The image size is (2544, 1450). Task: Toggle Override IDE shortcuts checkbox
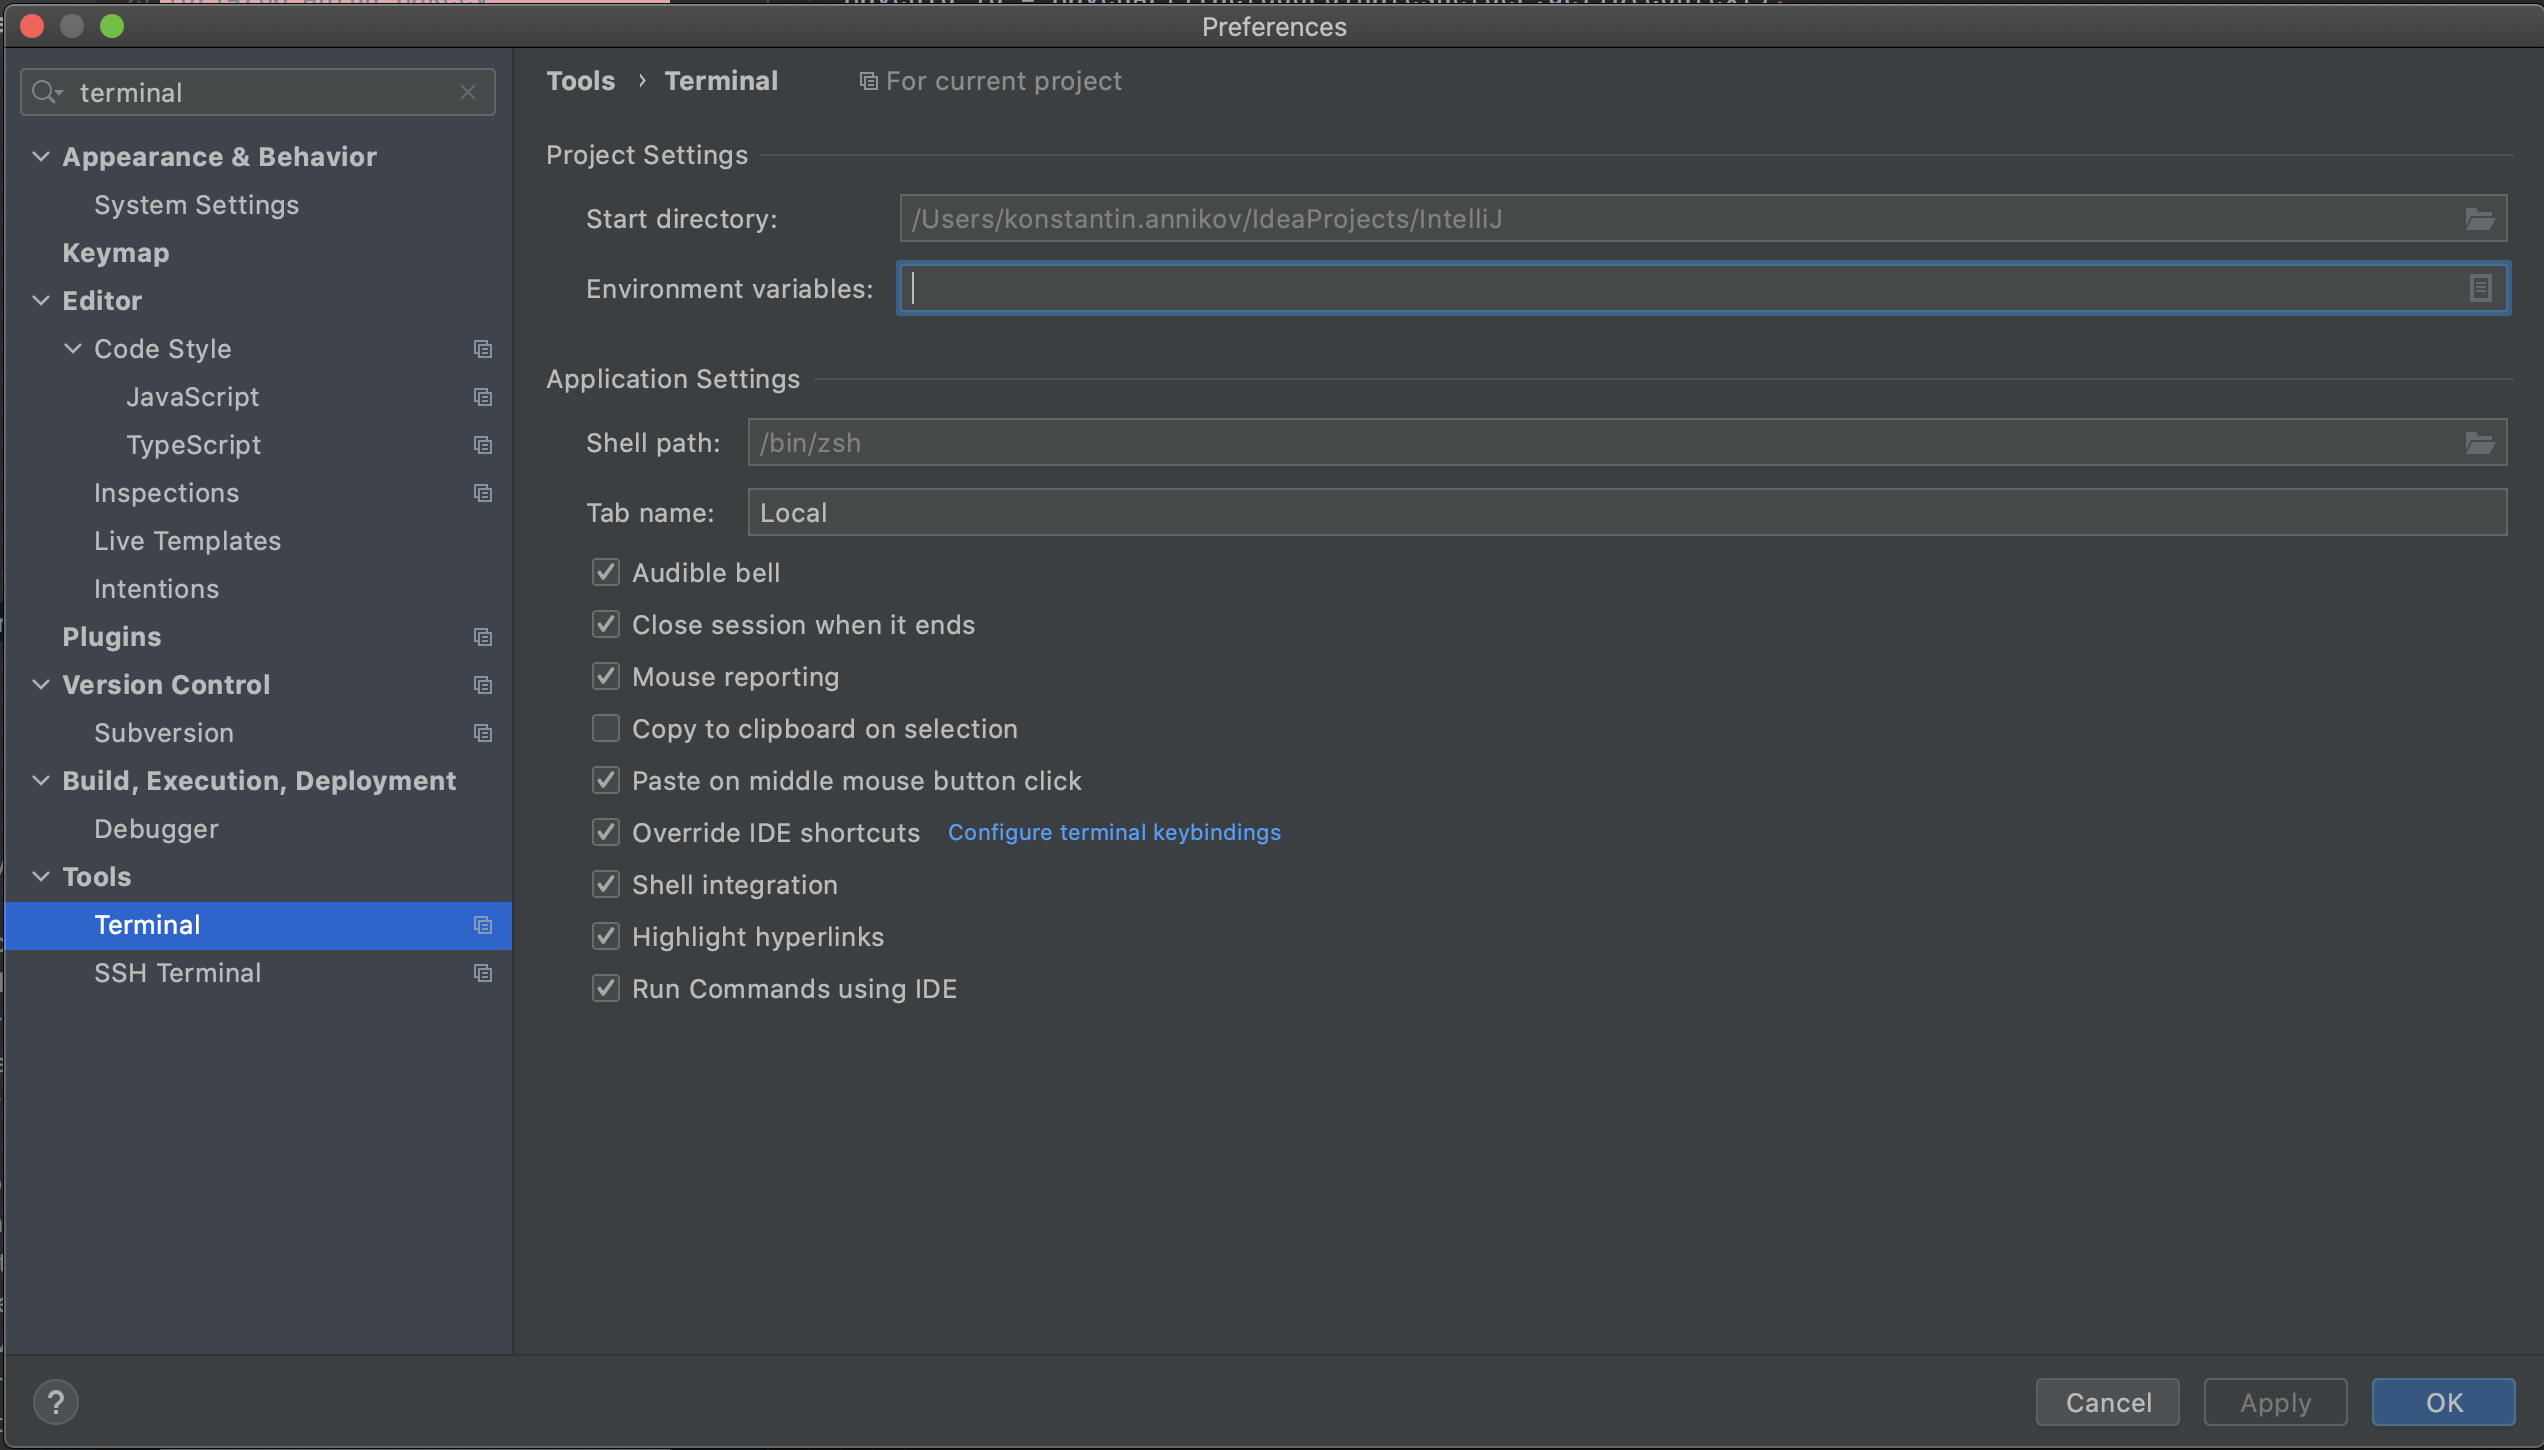point(606,832)
